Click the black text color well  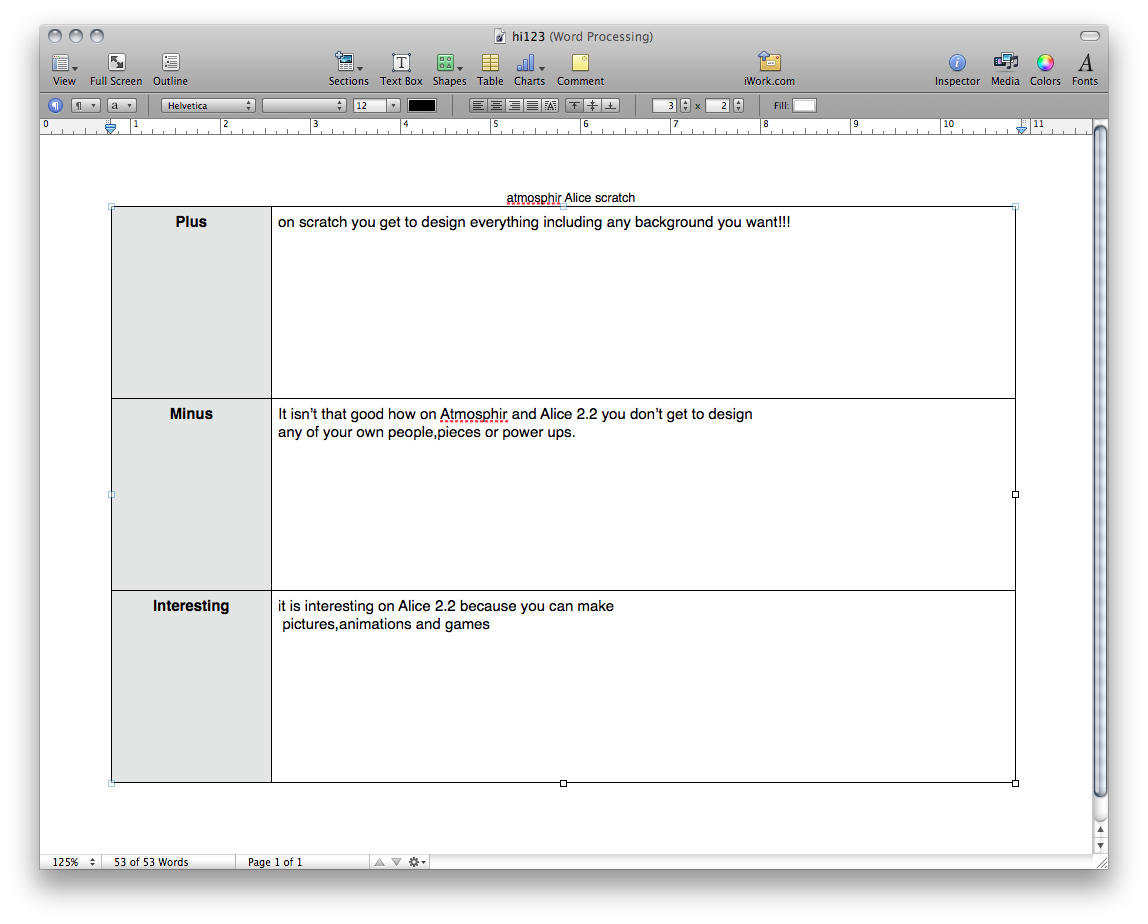pos(422,105)
